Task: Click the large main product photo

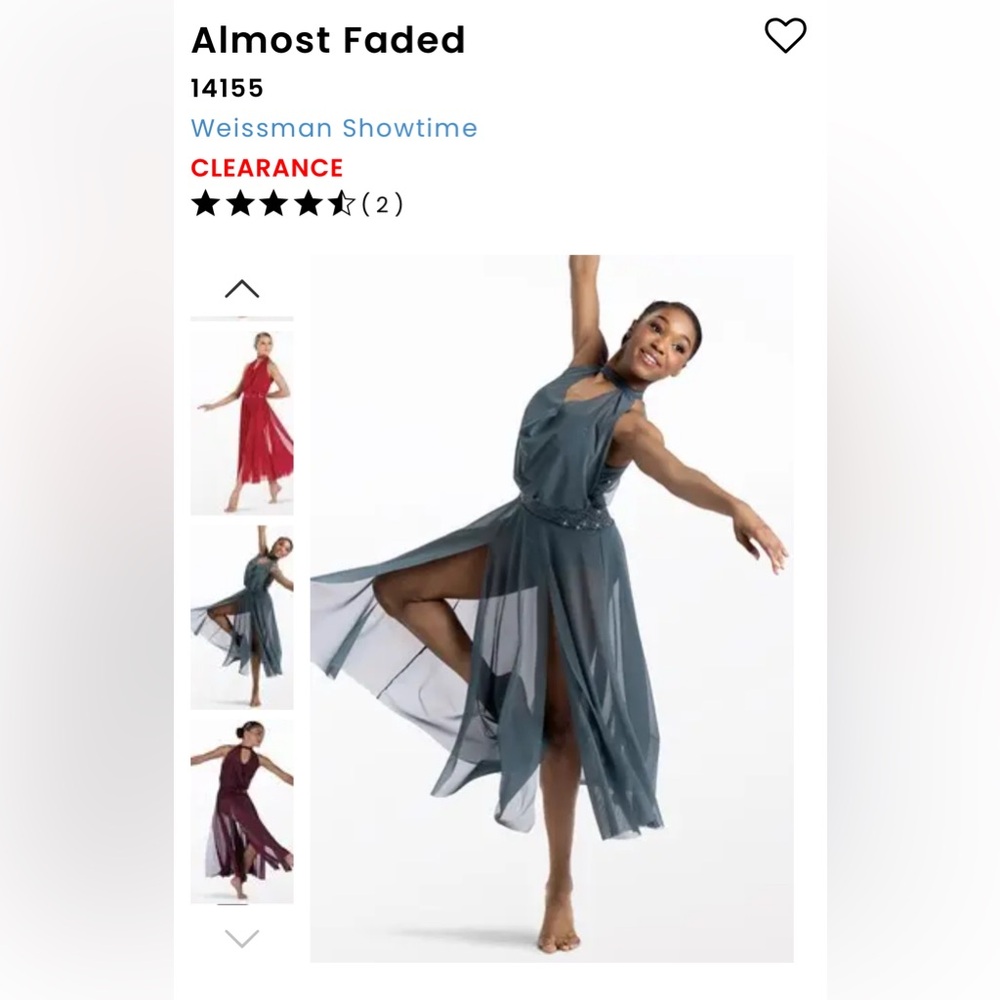Action: tap(551, 608)
